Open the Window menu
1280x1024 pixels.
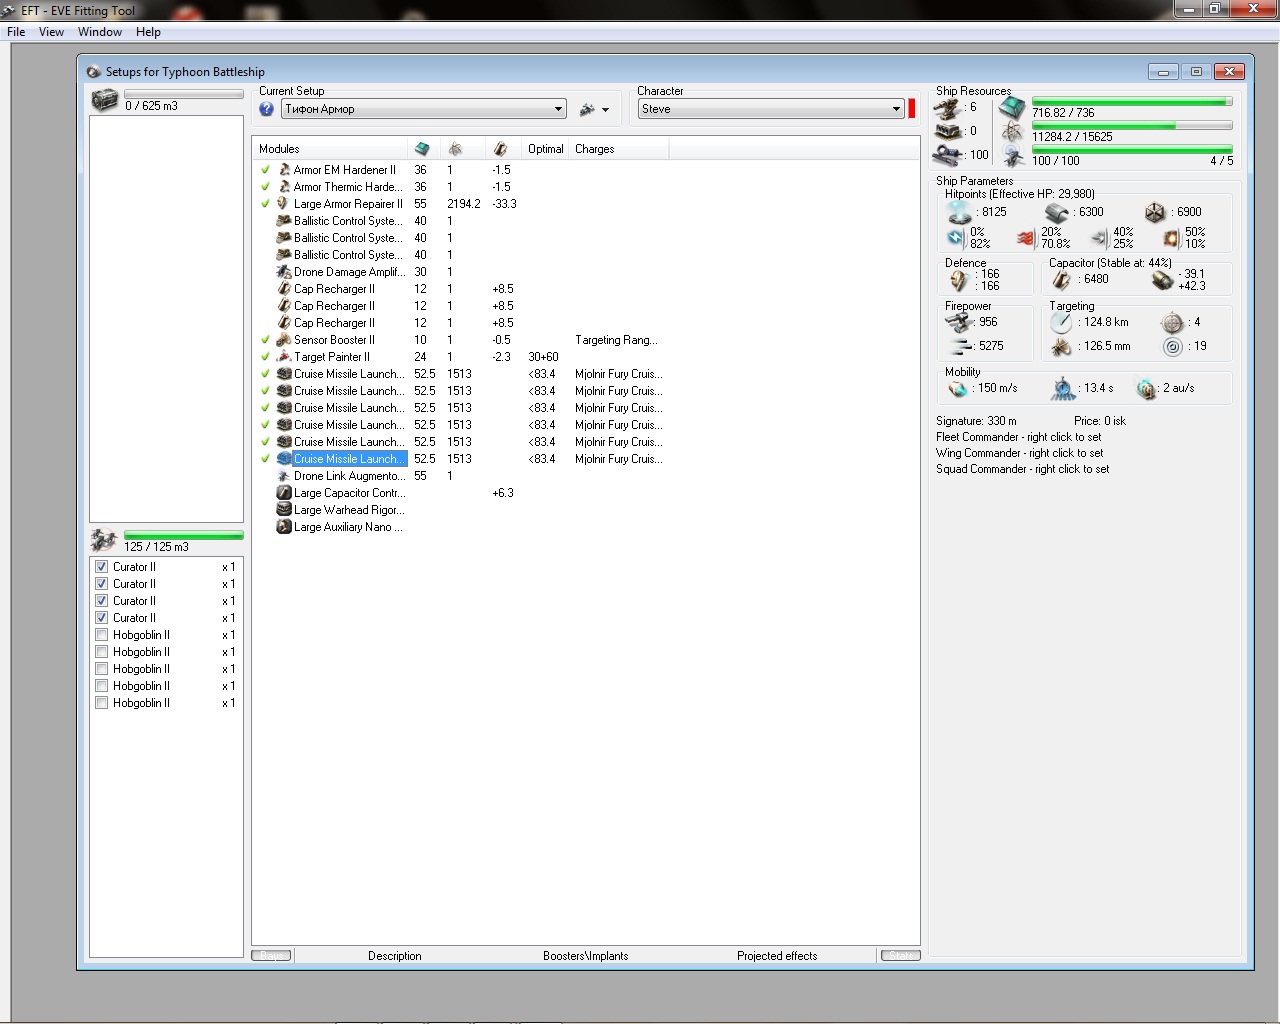[x=100, y=32]
